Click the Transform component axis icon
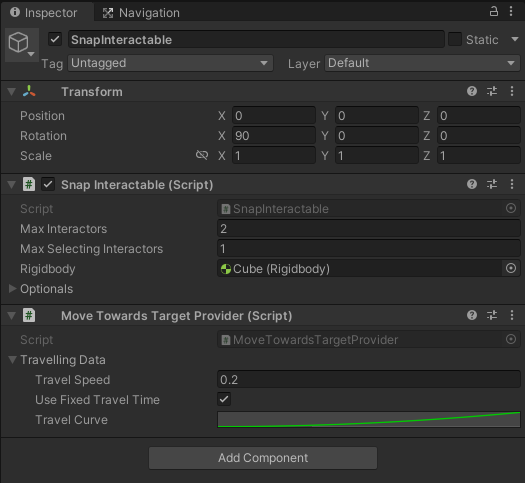Screen dimensions: 525x483 tap(29, 91)
